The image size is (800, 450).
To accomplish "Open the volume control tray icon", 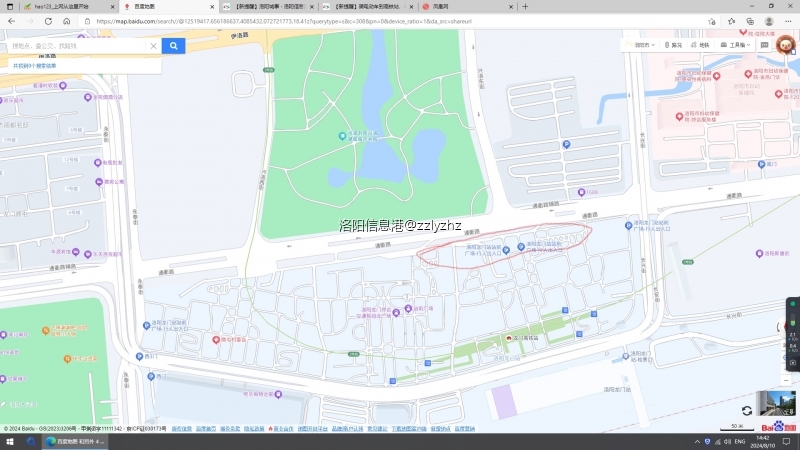I will tap(728, 442).
